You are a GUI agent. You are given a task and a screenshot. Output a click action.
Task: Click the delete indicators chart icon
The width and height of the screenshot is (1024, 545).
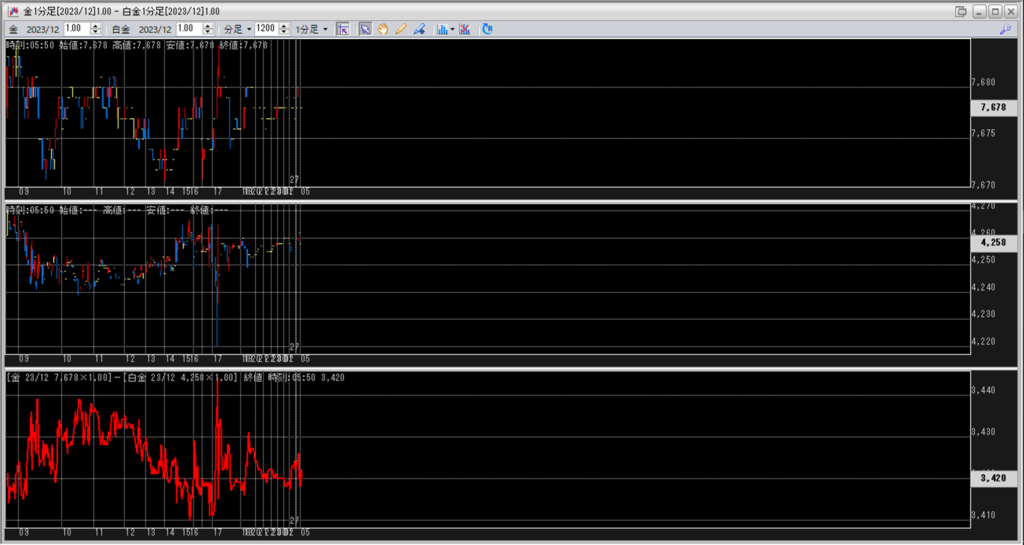click(465, 29)
